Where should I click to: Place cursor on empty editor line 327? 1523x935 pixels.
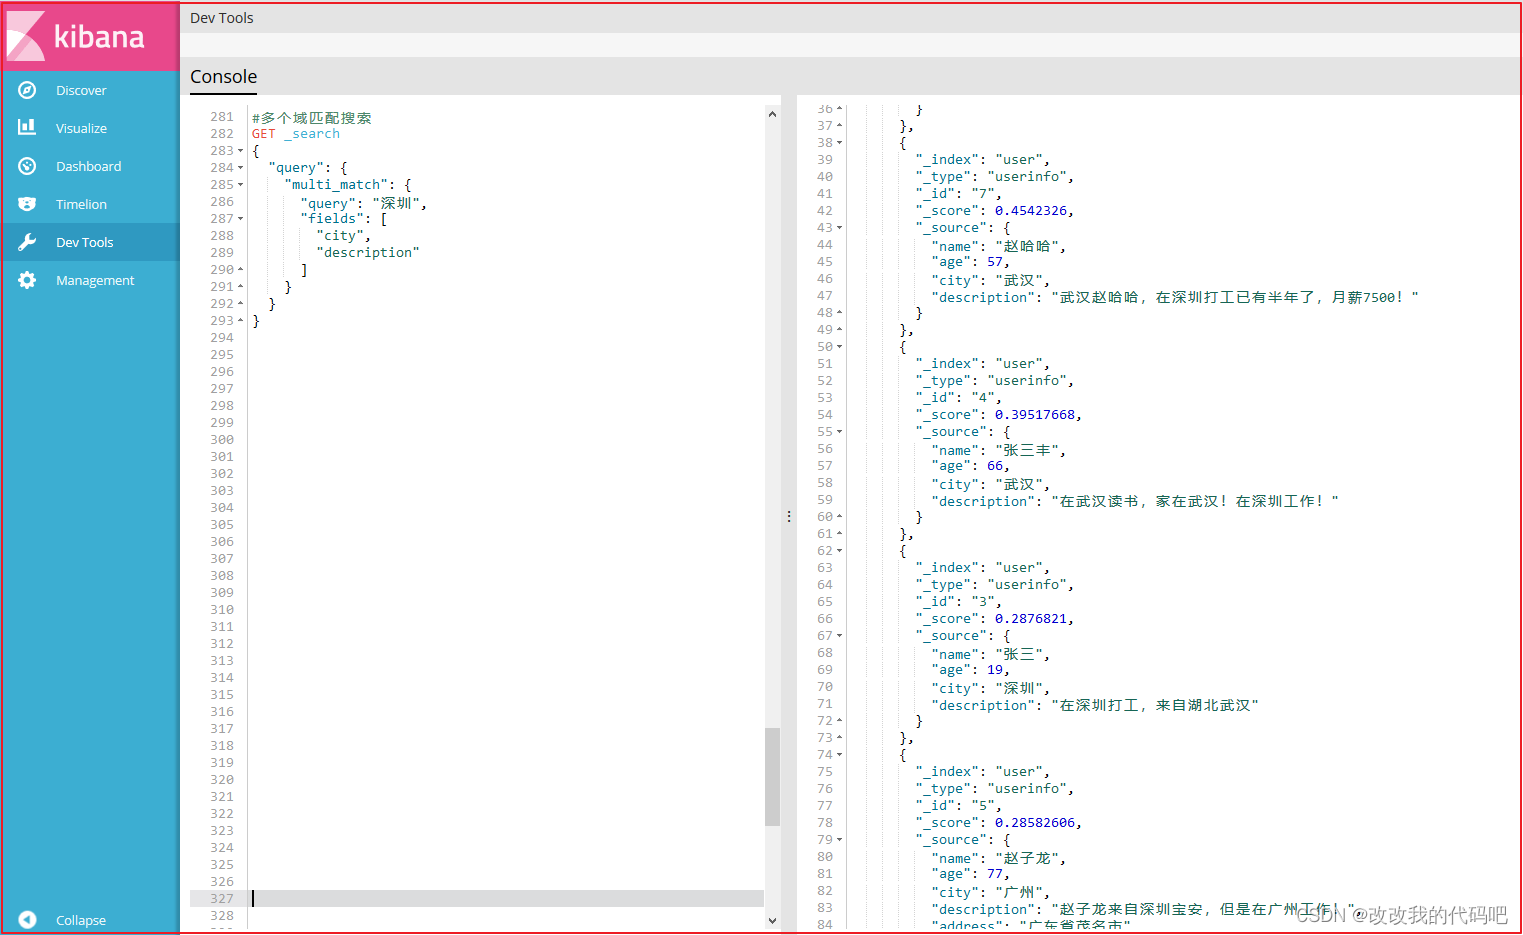coord(477,899)
